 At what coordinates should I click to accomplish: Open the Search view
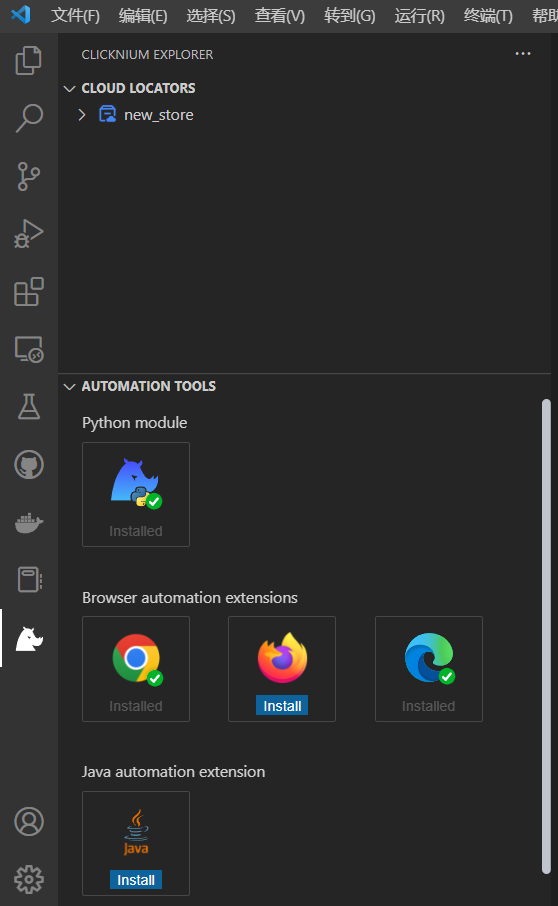pos(28,118)
